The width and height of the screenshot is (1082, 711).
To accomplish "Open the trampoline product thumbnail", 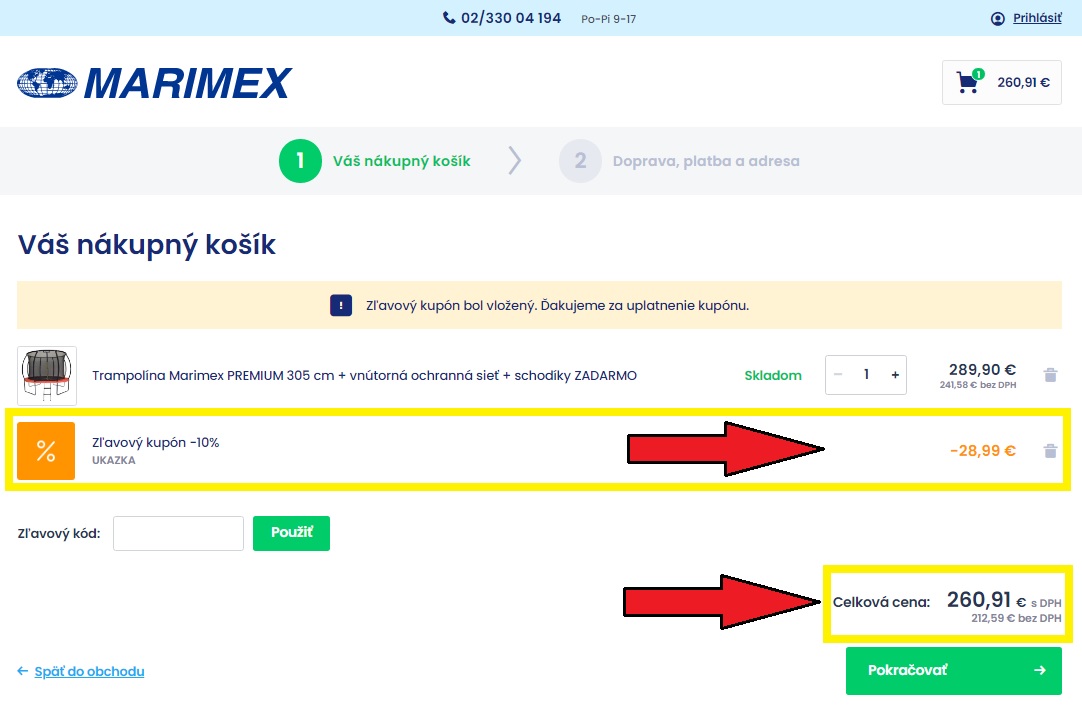I will (47, 375).
